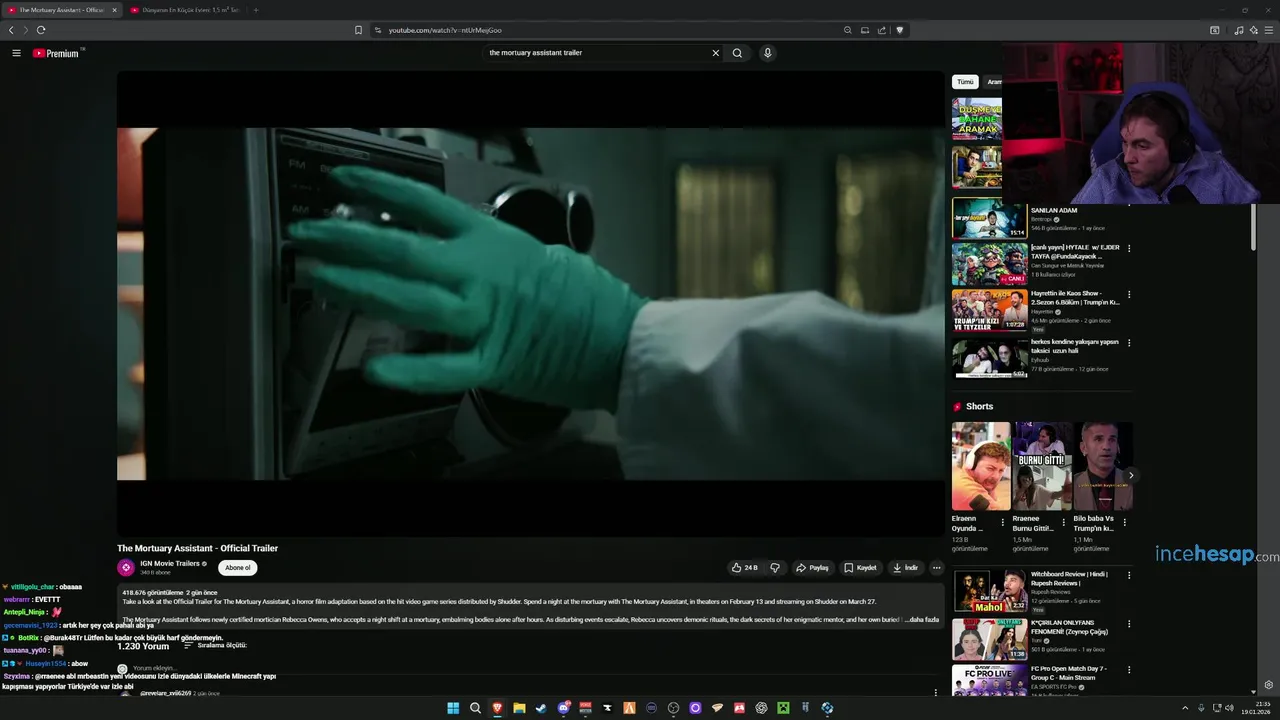Screen dimensions: 1280x720
Task: Switch to the Dünyanın En Küçük Evleri tab
Action: (185, 10)
